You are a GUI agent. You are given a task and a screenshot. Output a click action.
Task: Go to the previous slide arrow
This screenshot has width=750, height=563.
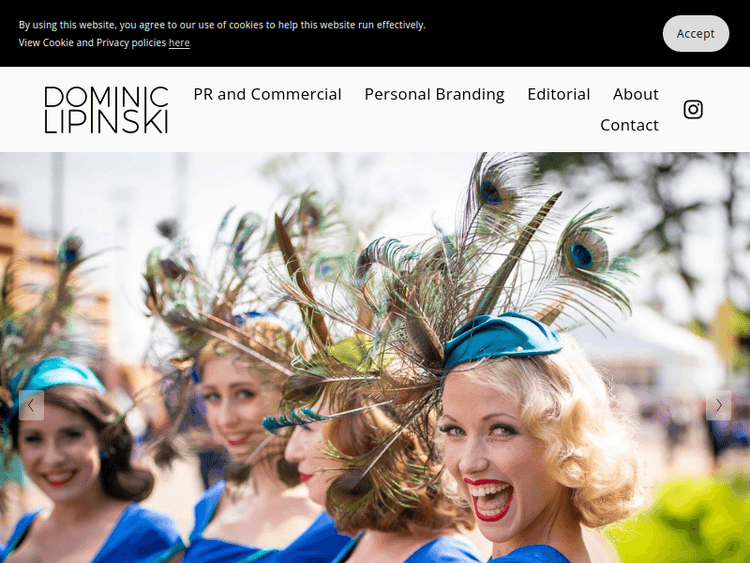(31, 405)
